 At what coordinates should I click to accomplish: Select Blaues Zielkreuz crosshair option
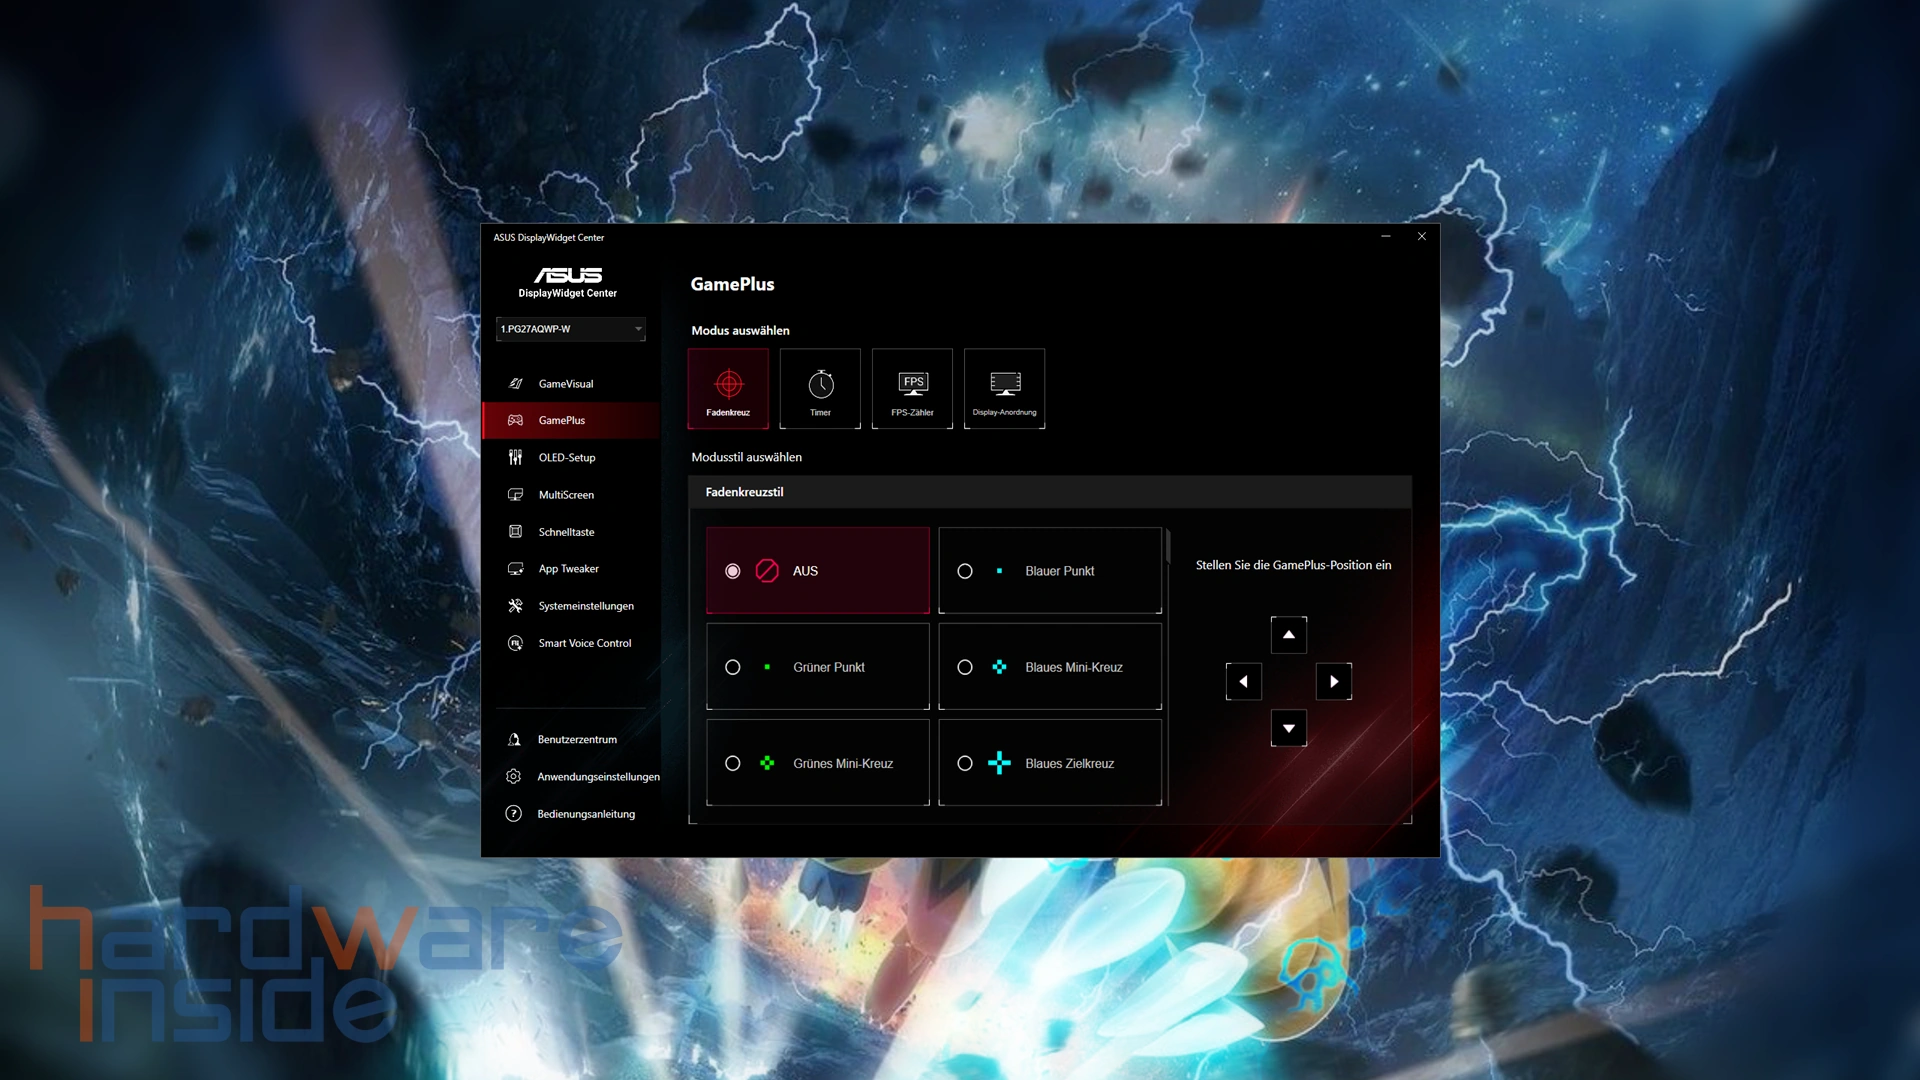965,763
